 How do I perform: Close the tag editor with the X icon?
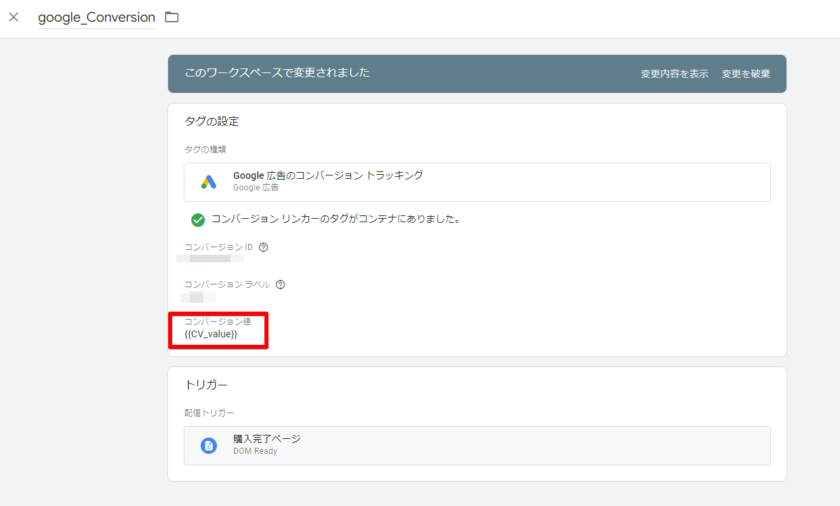14,17
